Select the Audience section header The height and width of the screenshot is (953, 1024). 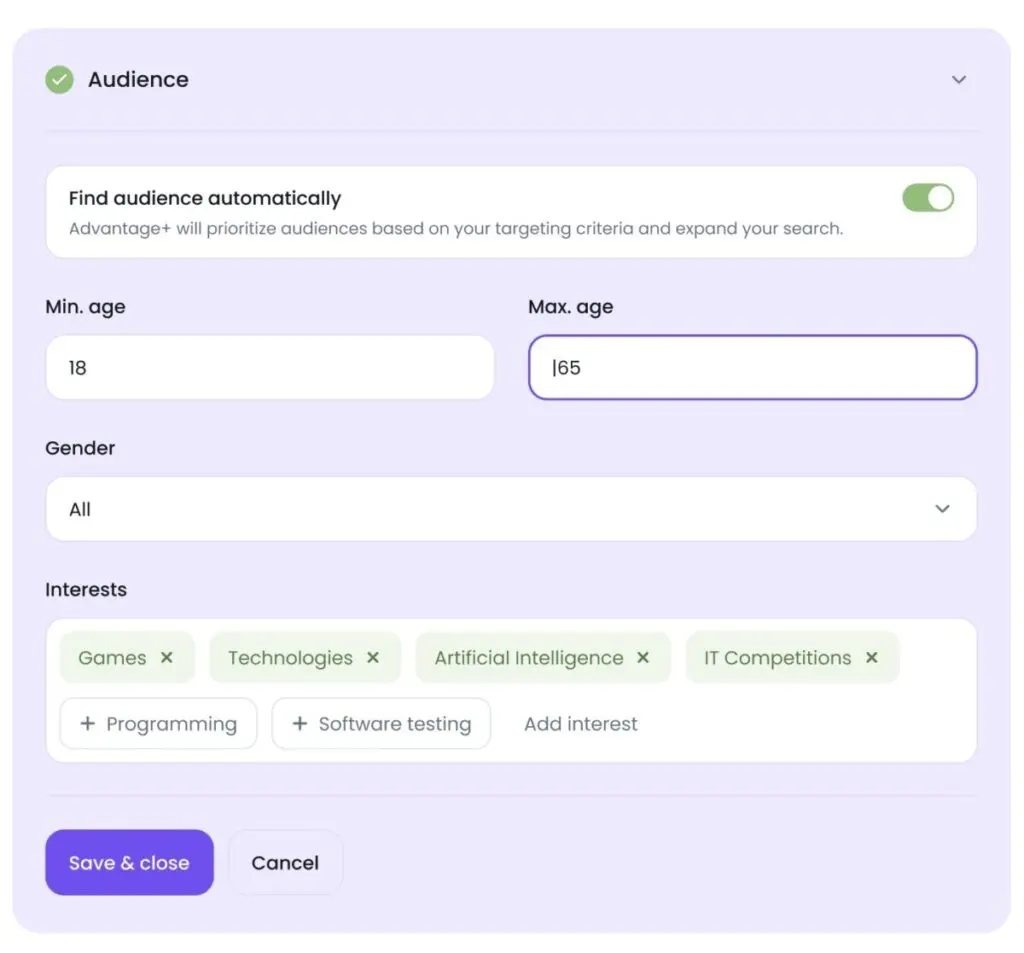[x=138, y=79]
